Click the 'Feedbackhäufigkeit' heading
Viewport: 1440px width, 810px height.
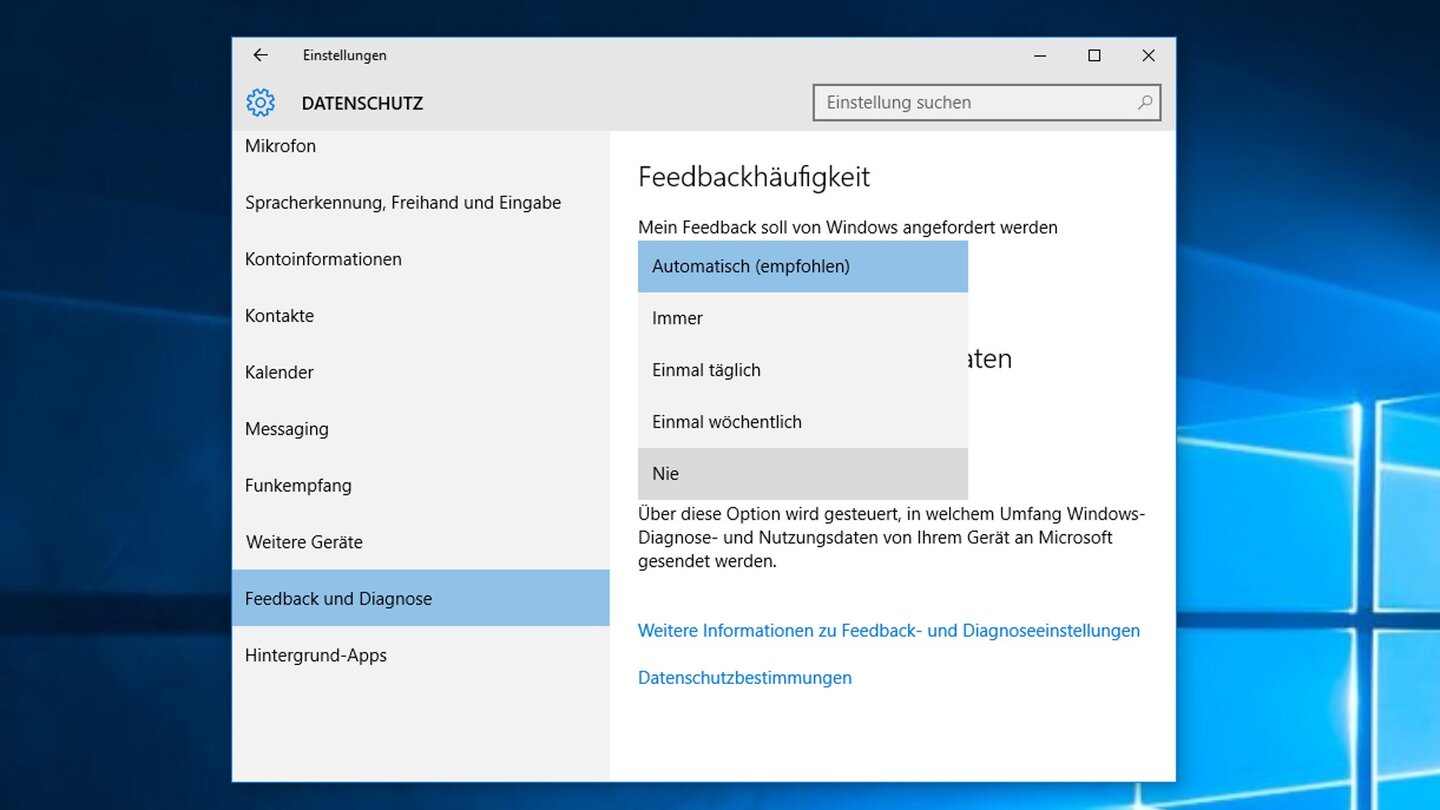tap(754, 176)
